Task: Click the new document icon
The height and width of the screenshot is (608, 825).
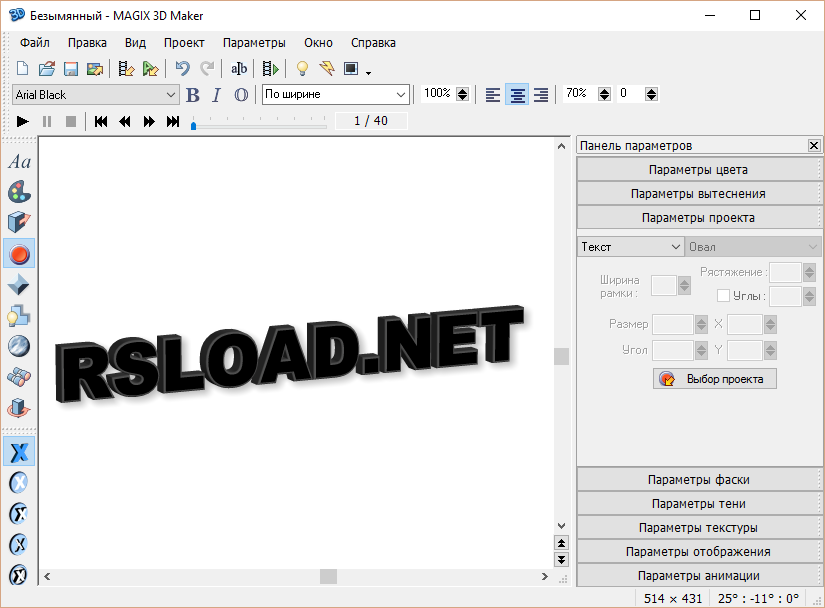Action: click(x=22, y=69)
